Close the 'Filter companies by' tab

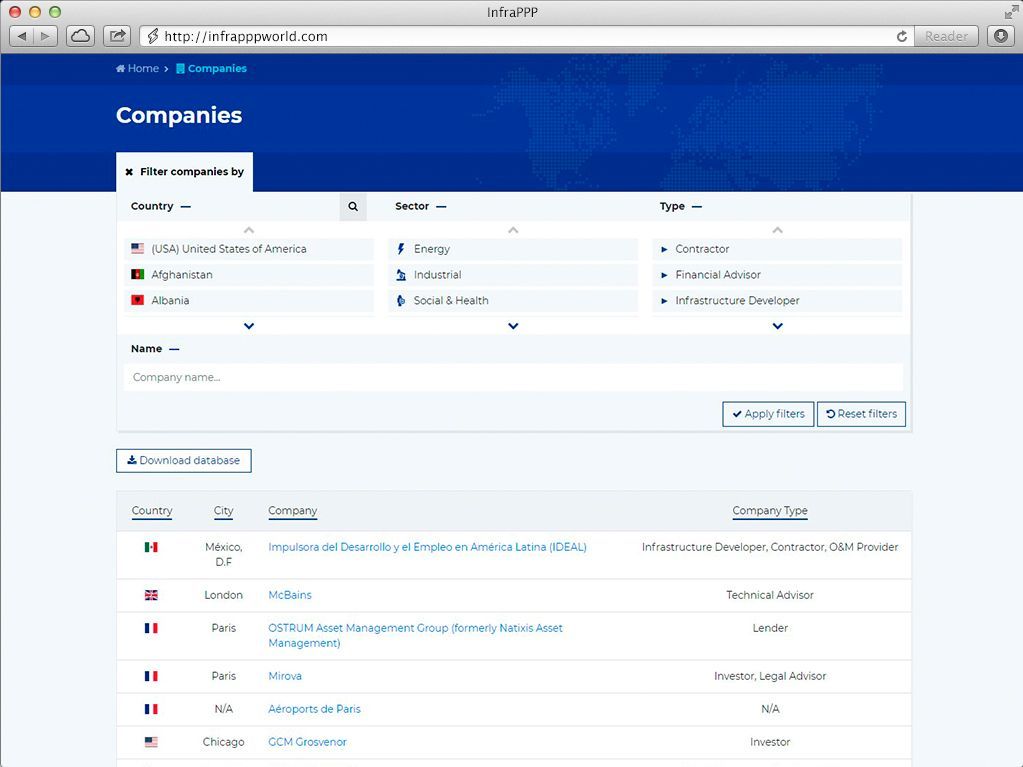tap(129, 172)
